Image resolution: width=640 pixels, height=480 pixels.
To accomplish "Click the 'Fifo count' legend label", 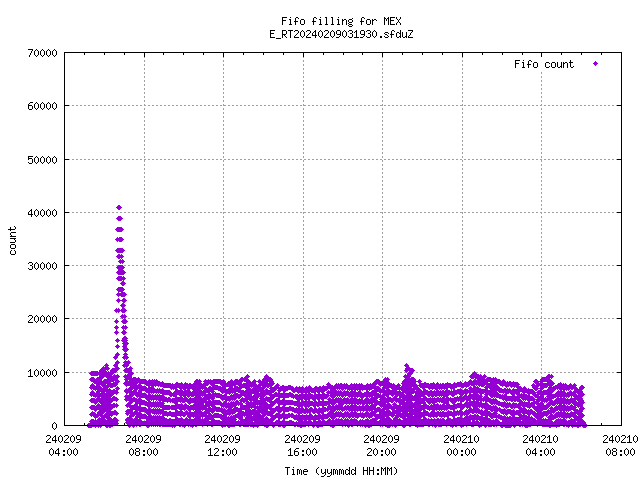I will (x=544, y=64).
